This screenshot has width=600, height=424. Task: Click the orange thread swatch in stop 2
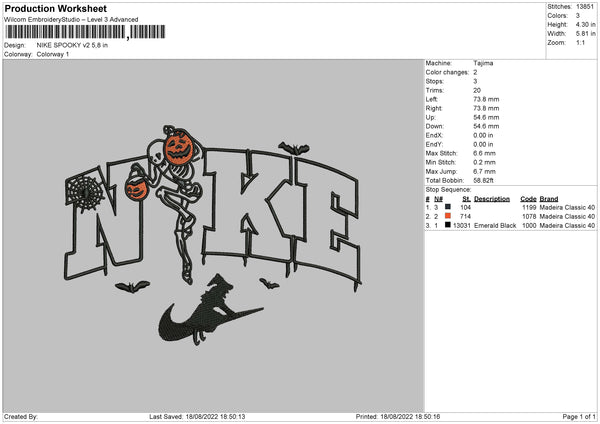point(448,216)
